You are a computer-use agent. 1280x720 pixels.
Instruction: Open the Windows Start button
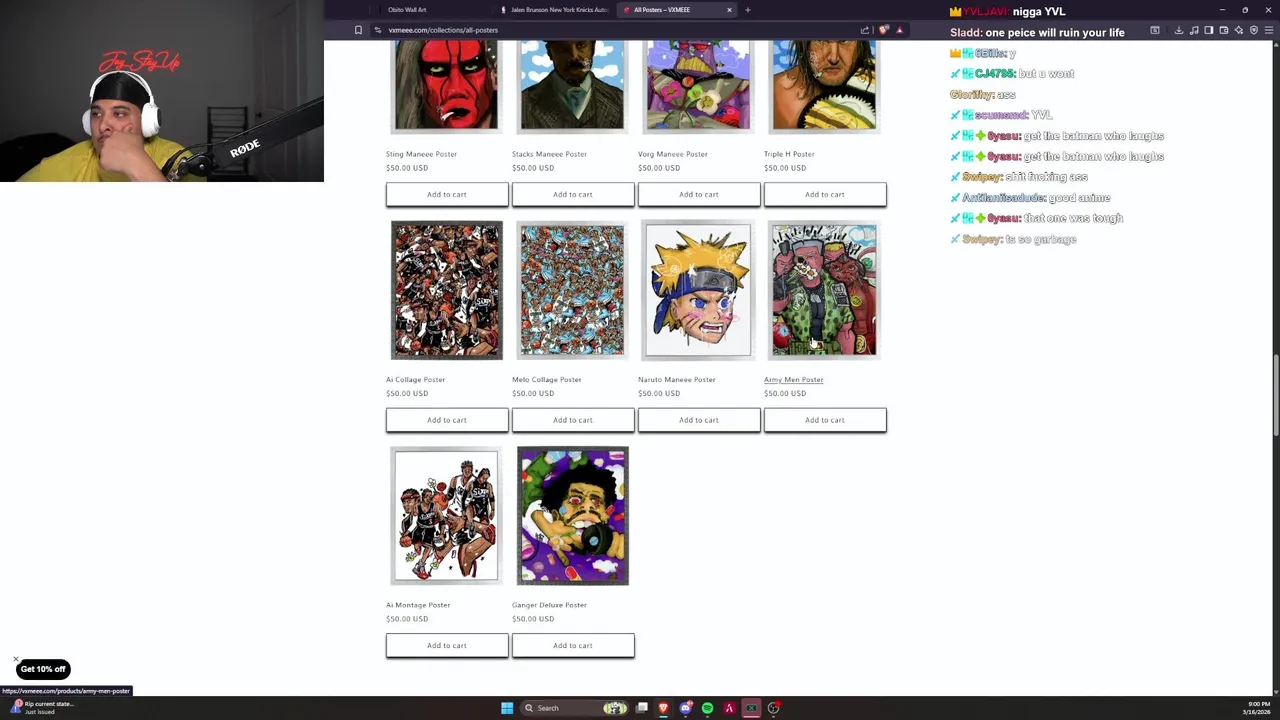[507, 708]
